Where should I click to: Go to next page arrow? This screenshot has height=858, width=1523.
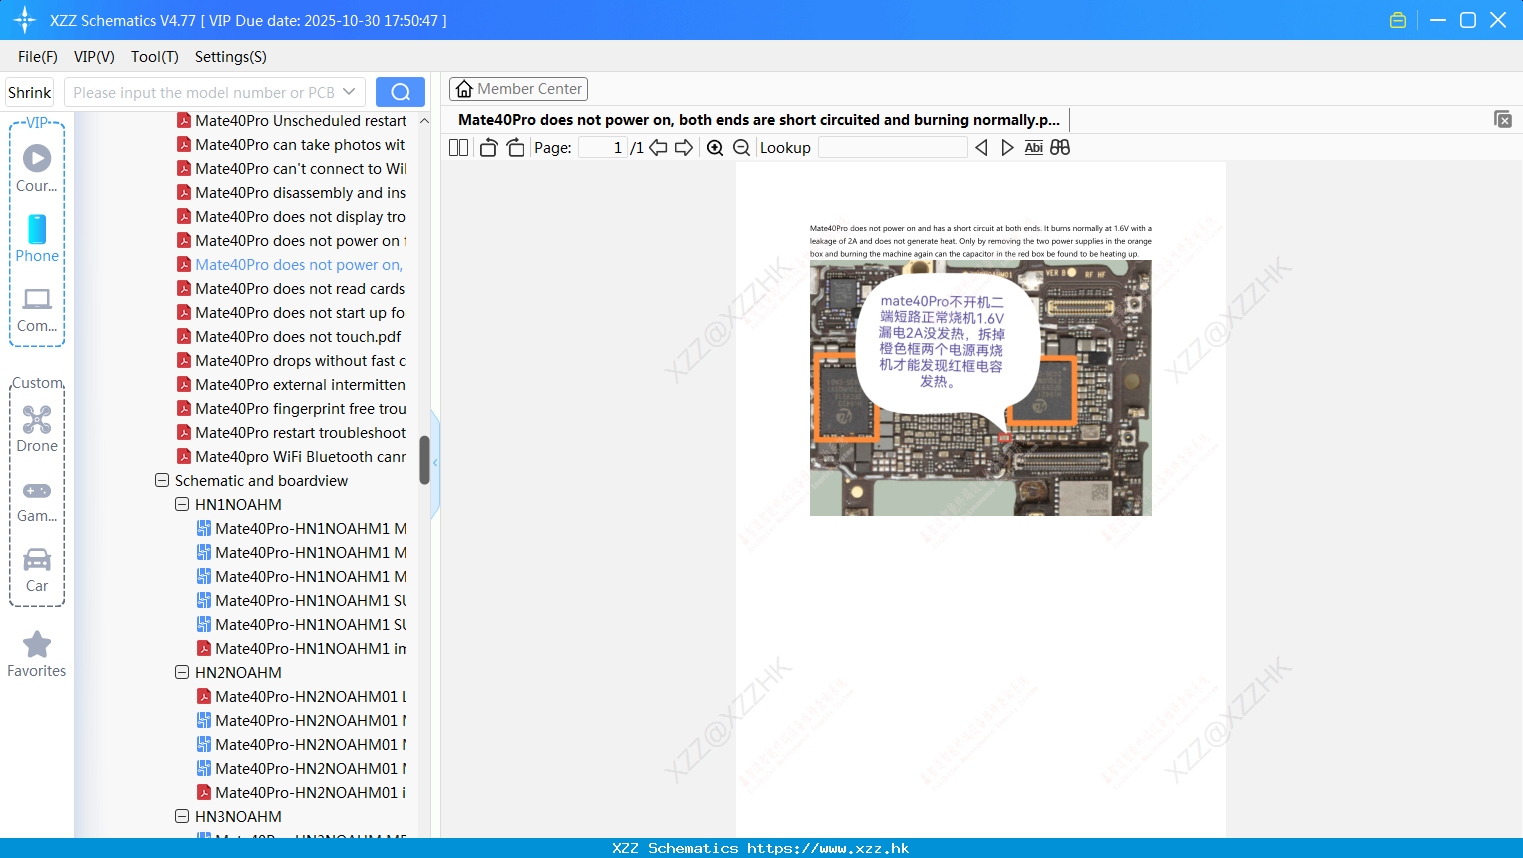(x=684, y=147)
